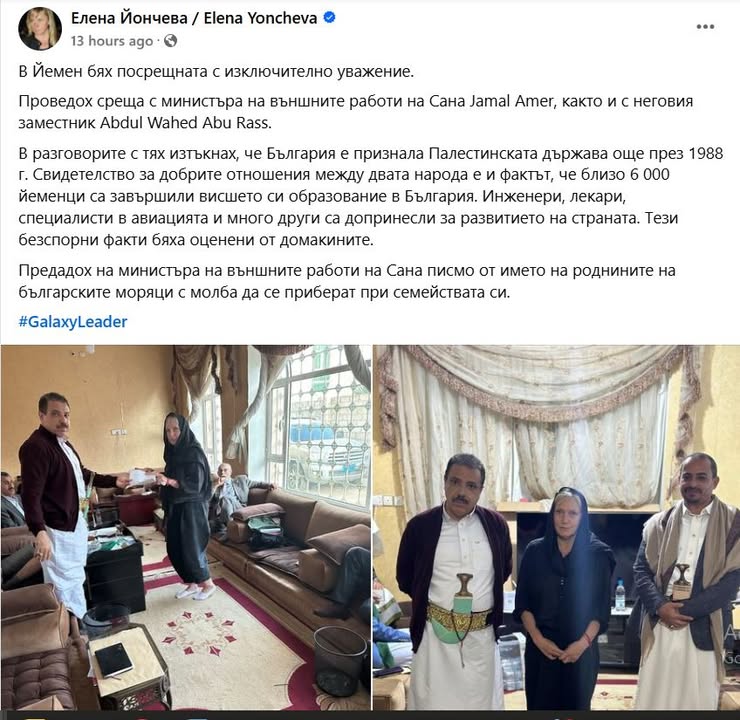The width and height of the screenshot is (740, 720).
Task: Follow the #GalaxyLeader hashtag
Action: (73, 322)
